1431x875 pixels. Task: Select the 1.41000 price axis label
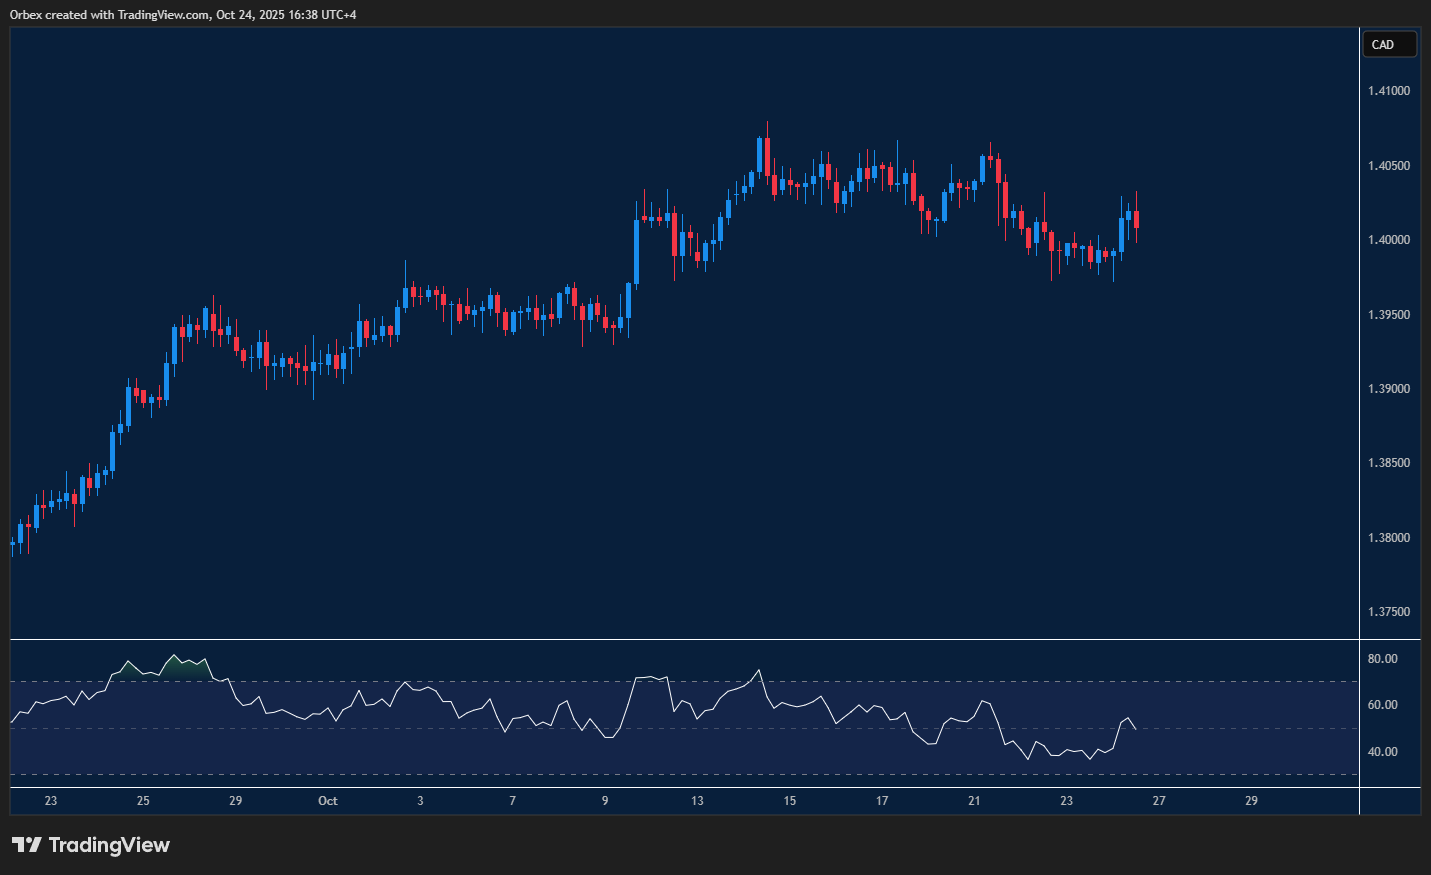(x=1389, y=91)
